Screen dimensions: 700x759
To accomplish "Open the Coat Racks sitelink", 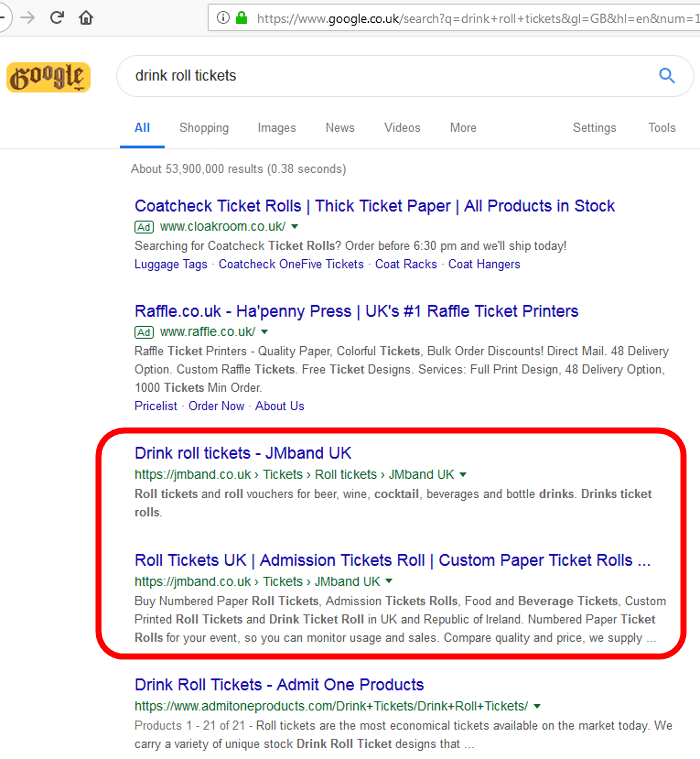I will coord(406,264).
